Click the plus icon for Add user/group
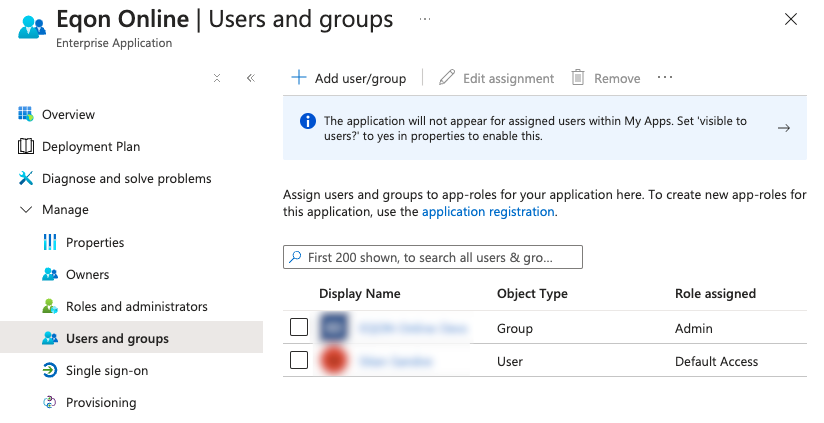Image resolution: width=824 pixels, height=423 pixels. [x=298, y=78]
